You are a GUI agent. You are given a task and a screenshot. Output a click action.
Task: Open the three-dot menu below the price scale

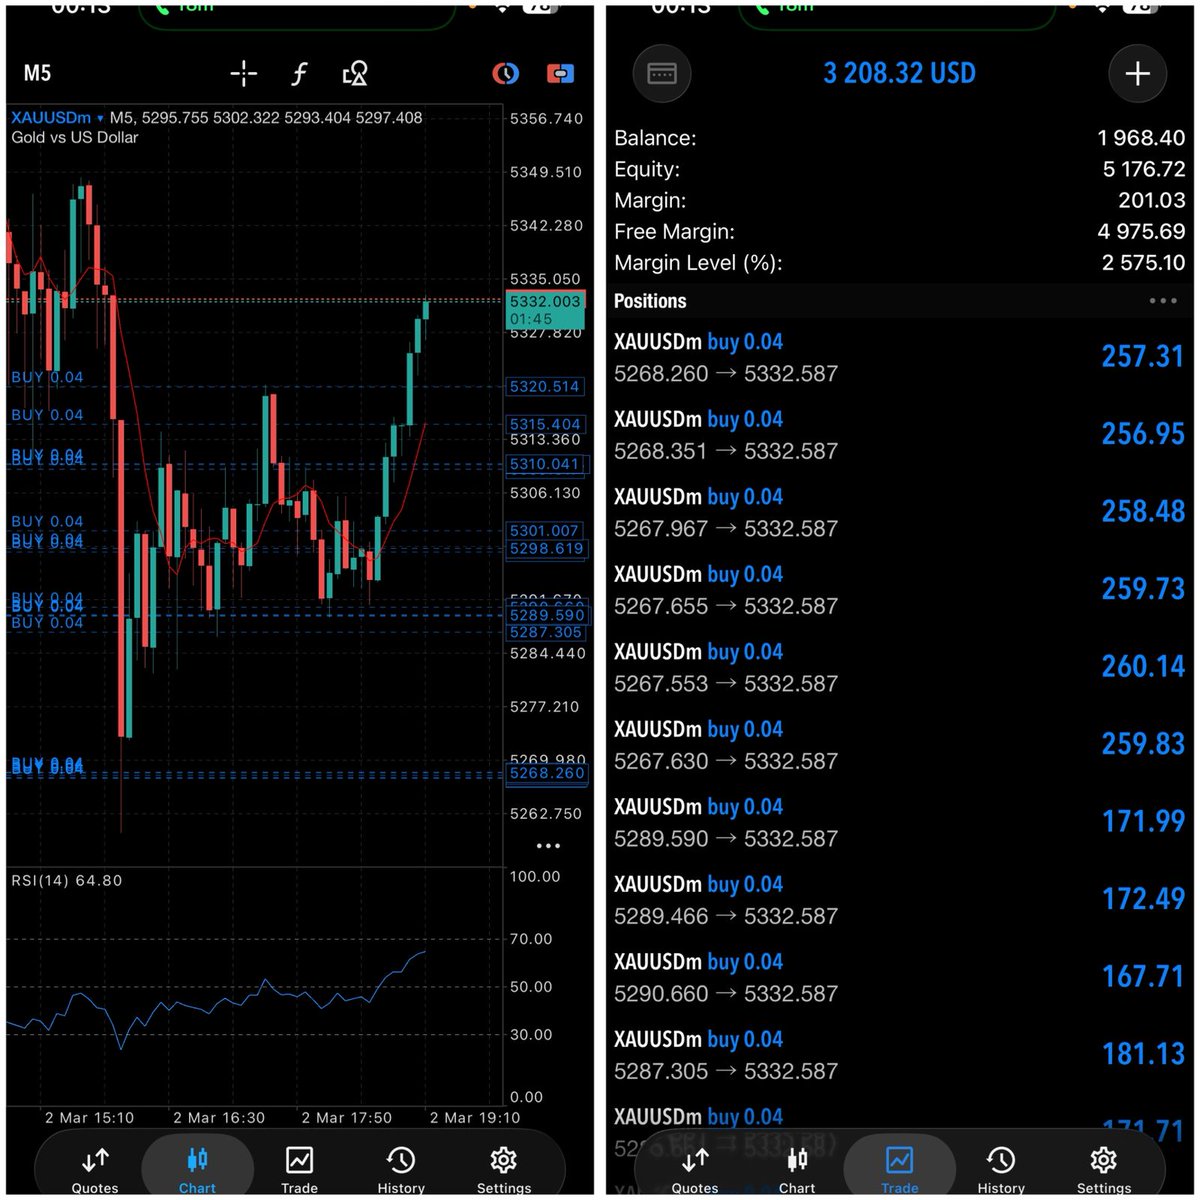[x=548, y=846]
